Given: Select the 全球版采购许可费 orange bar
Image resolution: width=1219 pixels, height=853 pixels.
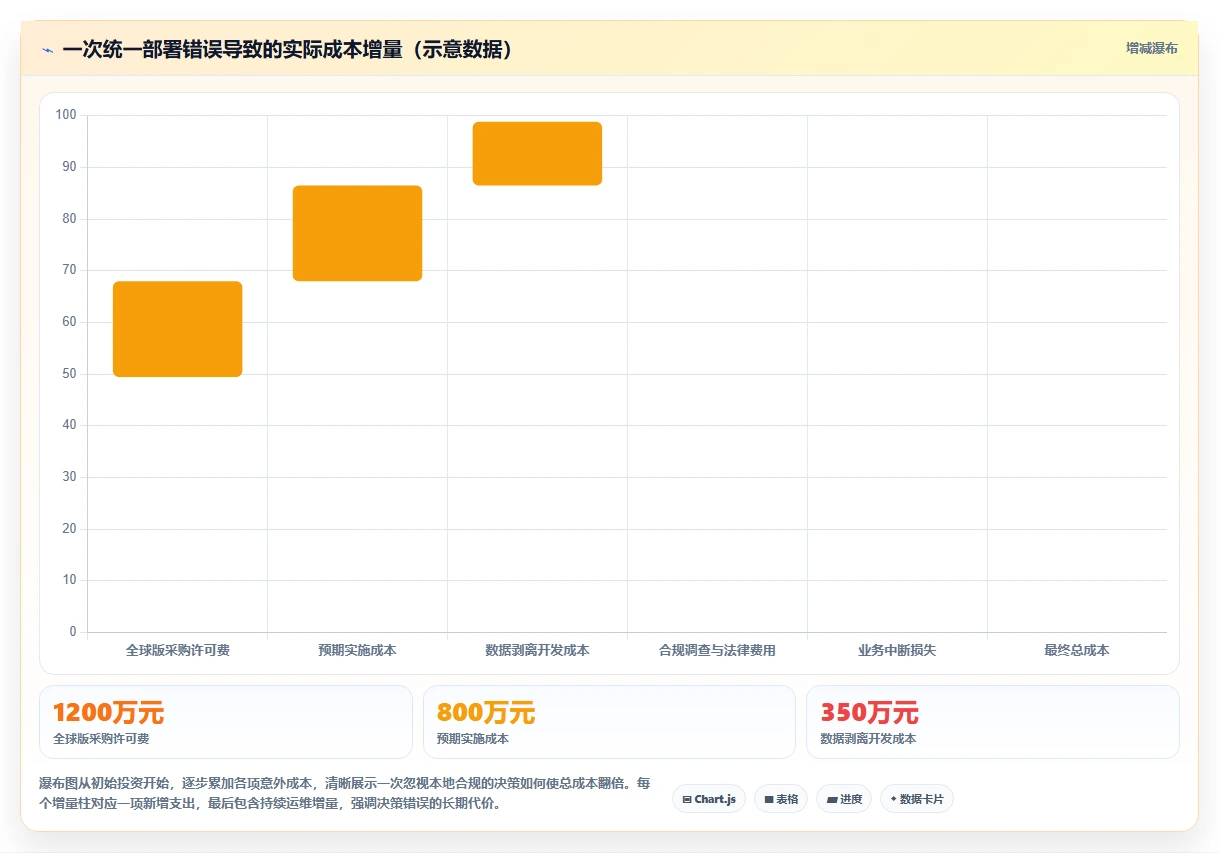Looking at the screenshot, I should pos(178,329).
